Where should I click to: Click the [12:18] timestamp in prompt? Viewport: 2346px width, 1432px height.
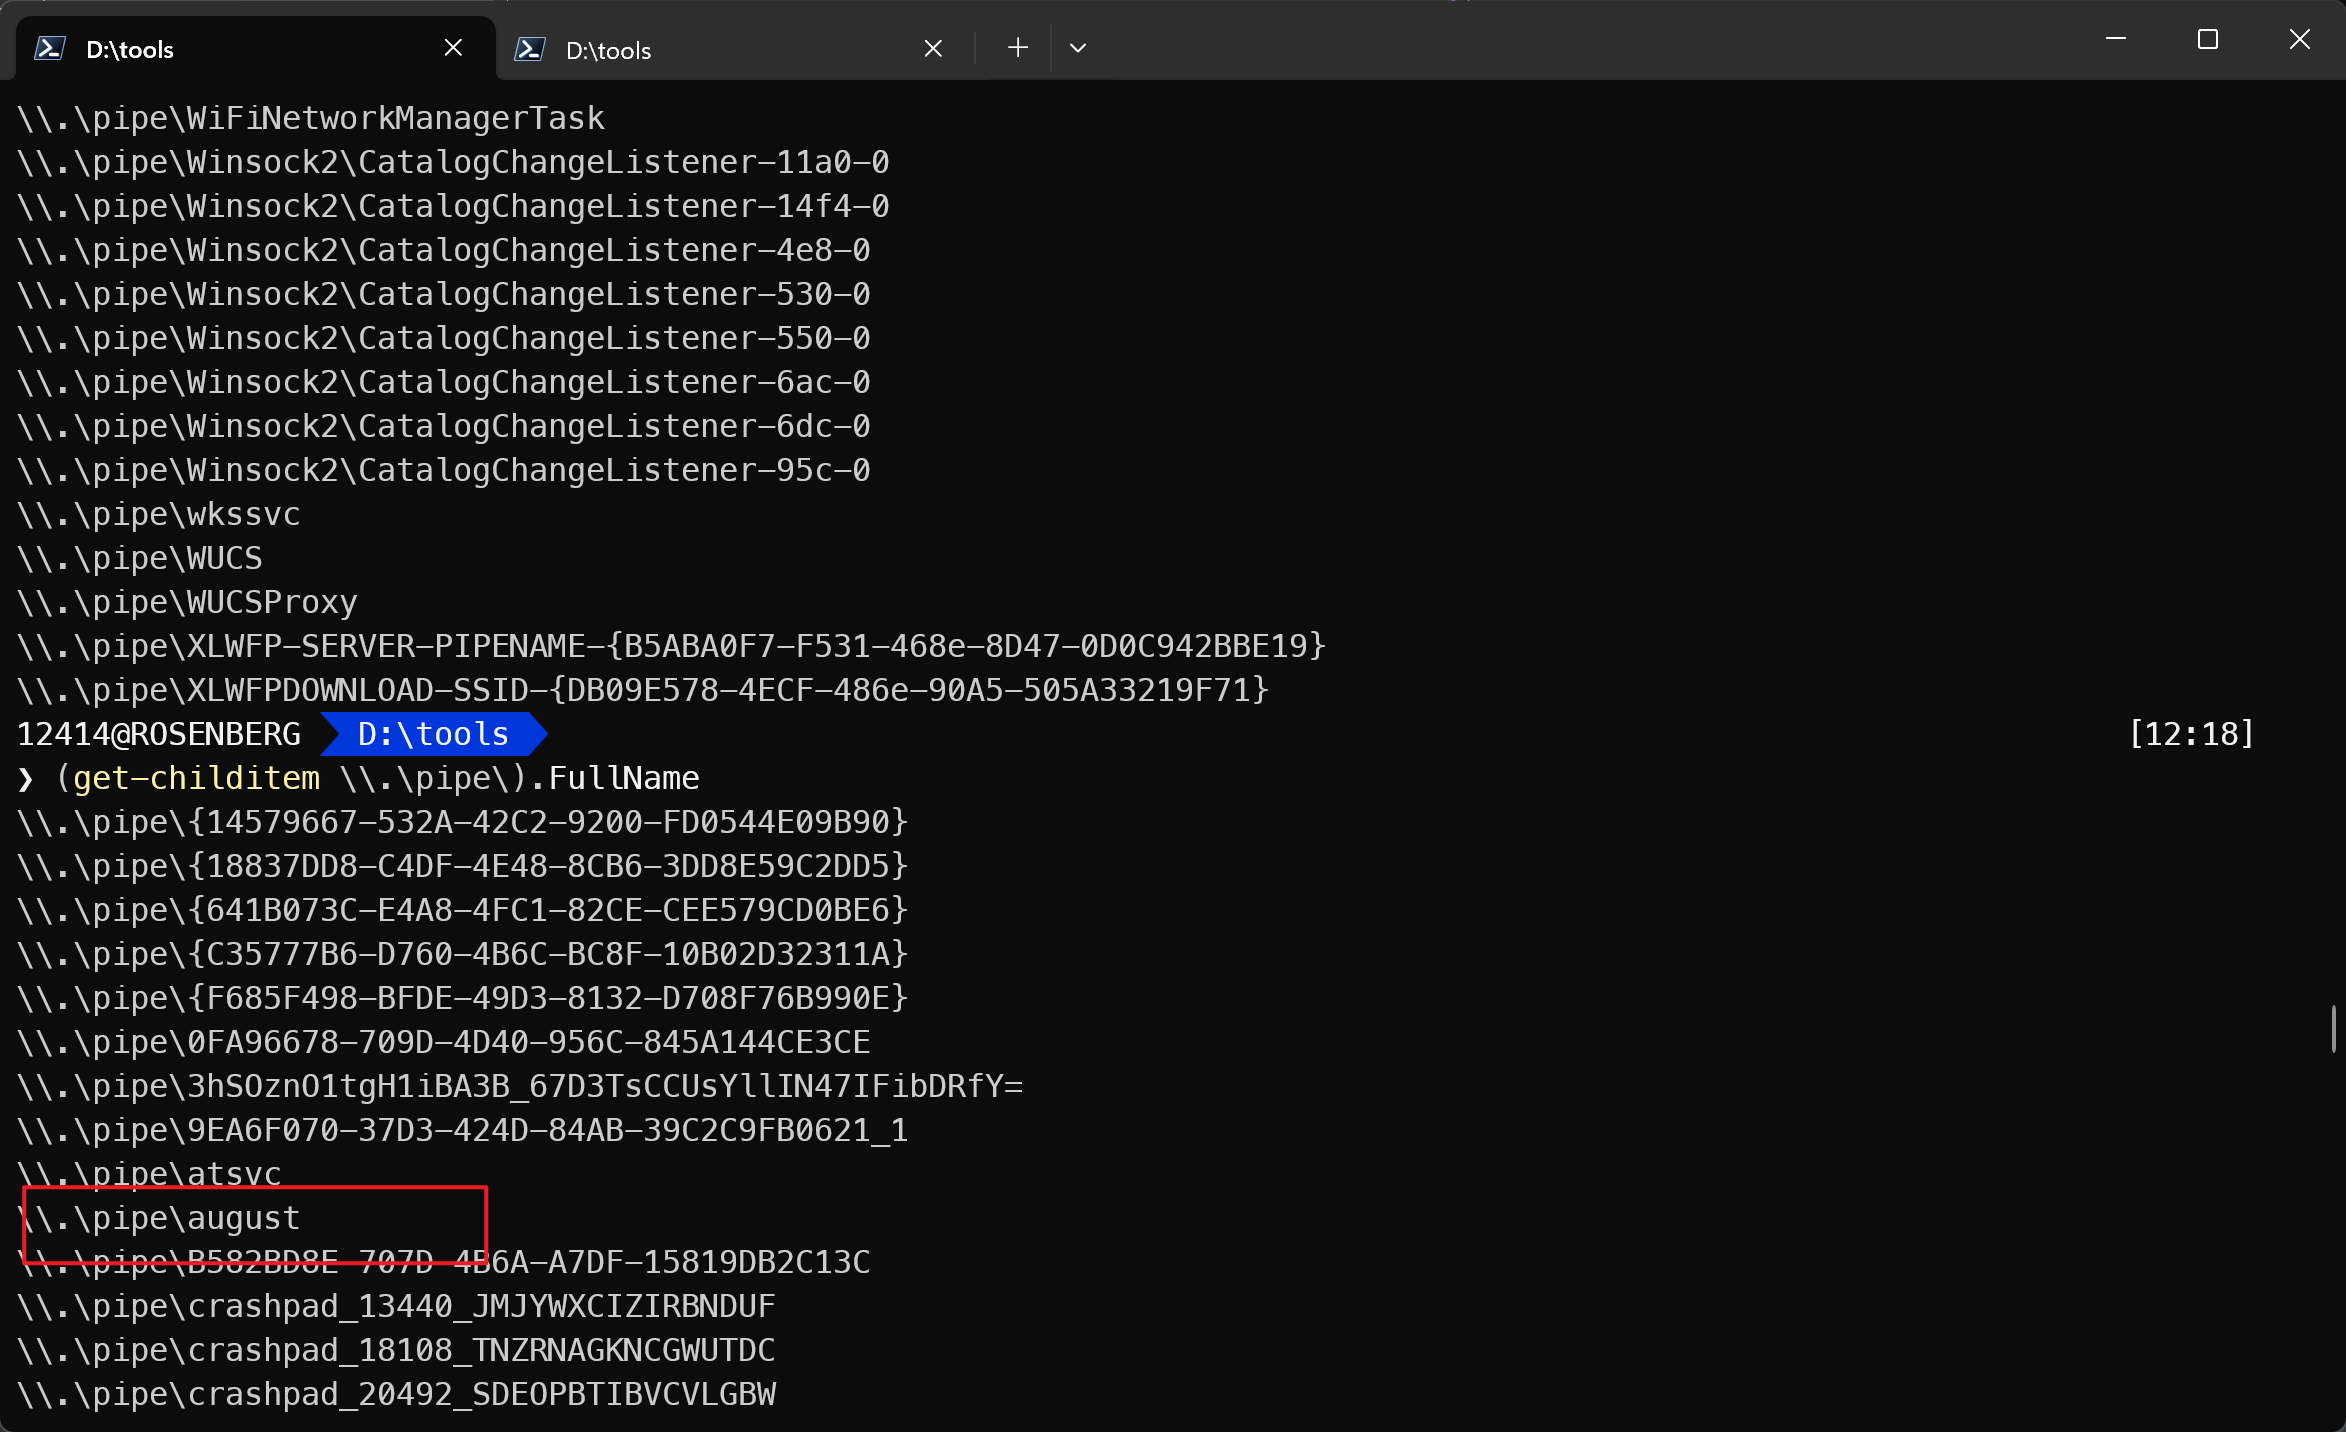[2192, 734]
